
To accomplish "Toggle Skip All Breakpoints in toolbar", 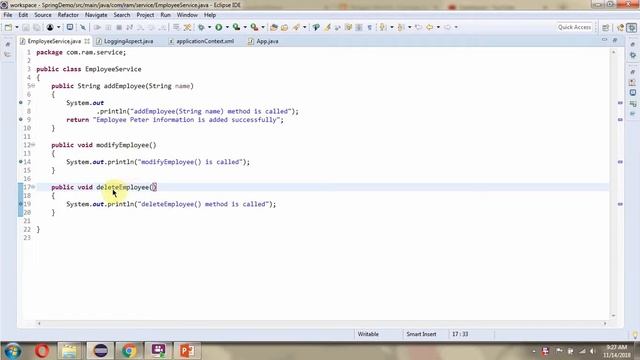I will click(83, 27).
